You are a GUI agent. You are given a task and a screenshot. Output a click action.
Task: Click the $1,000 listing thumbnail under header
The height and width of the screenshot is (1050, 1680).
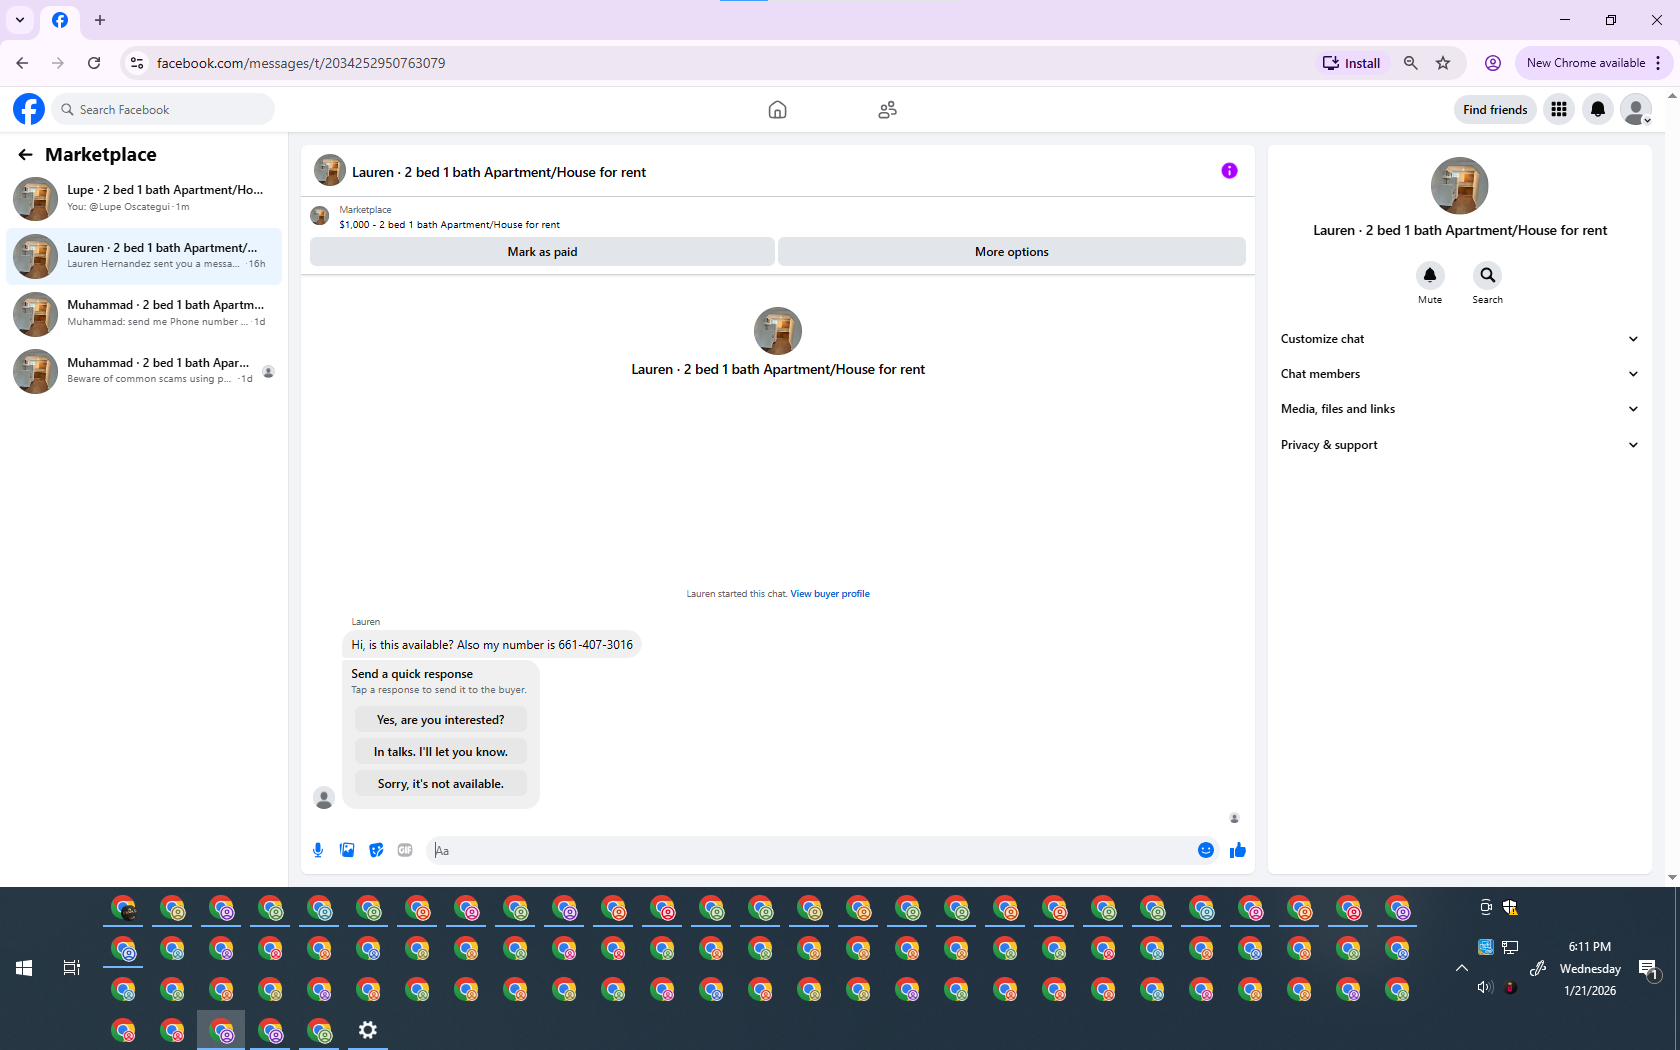point(320,216)
